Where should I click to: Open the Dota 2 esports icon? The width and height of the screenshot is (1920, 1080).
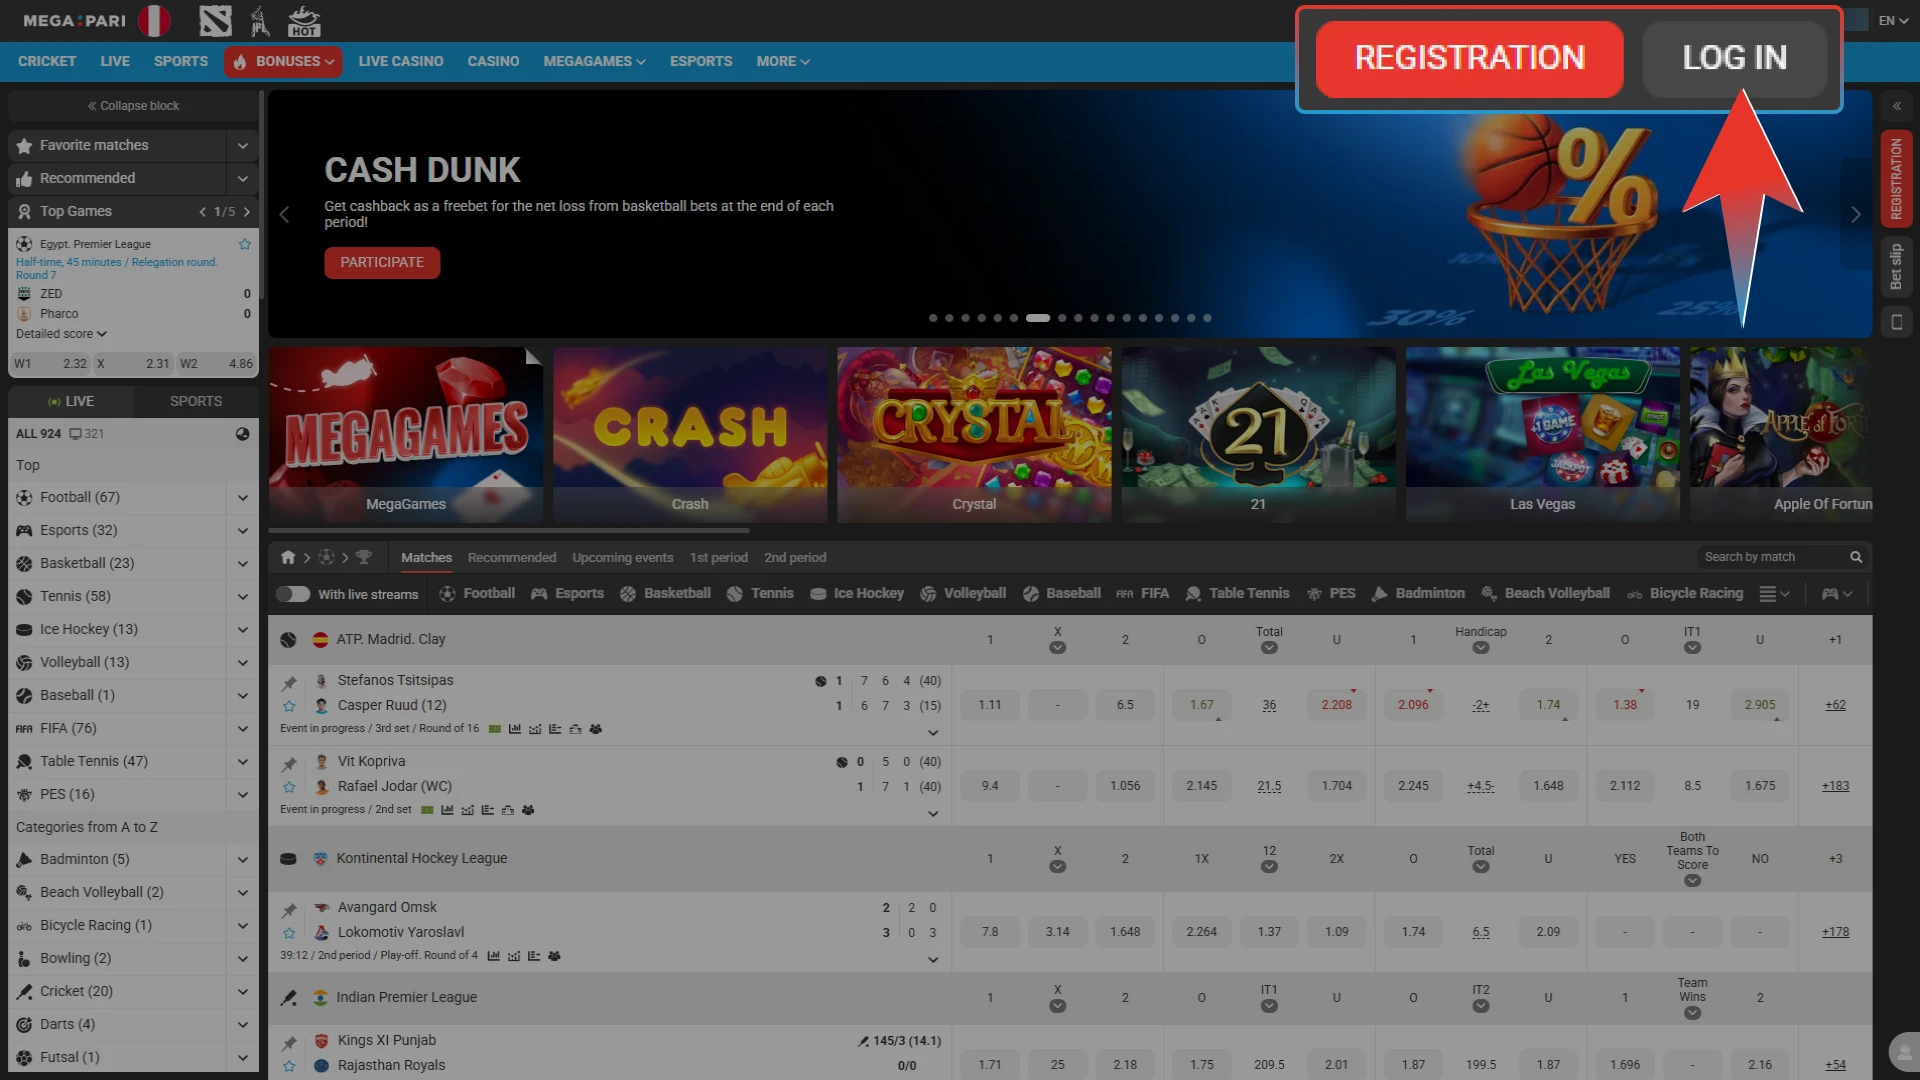215,21
